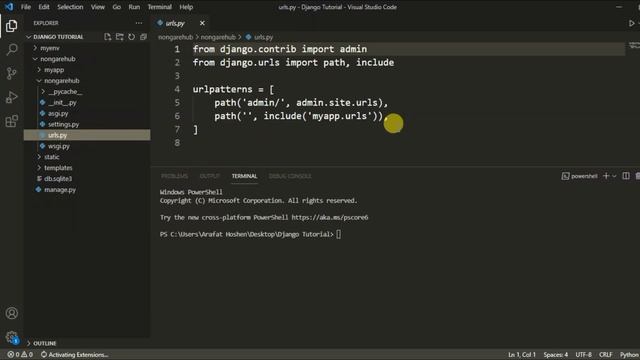Run the Python file
This screenshot has width=640, height=360.
(631, 23)
